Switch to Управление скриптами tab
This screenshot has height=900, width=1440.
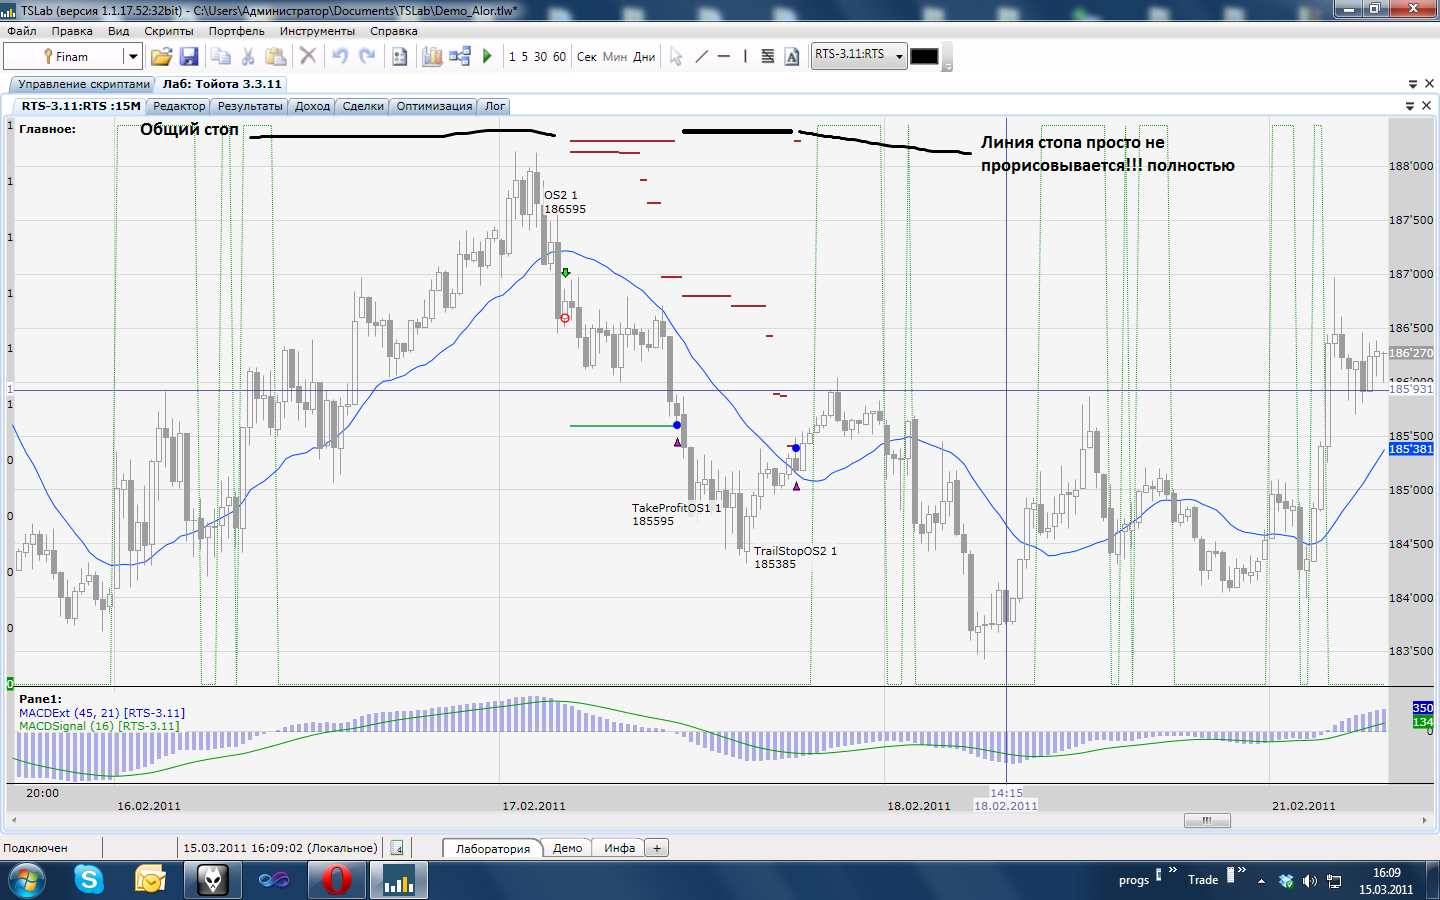[83, 84]
